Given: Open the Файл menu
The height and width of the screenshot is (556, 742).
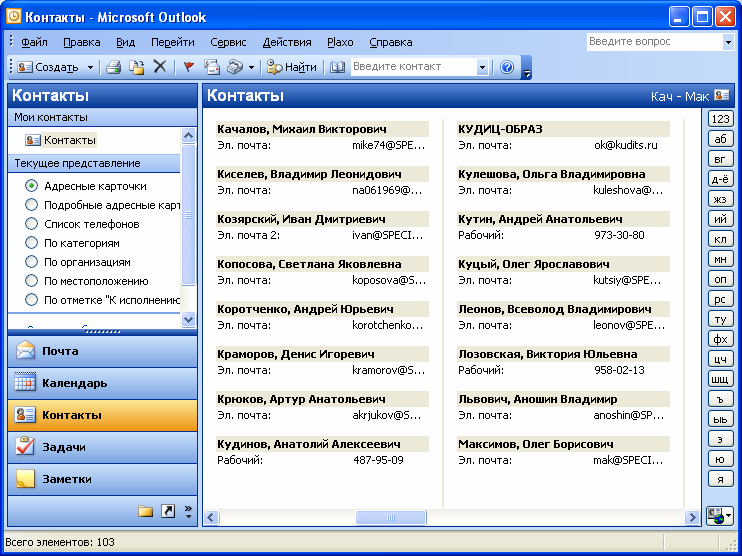Looking at the screenshot, I should point(34,42).
